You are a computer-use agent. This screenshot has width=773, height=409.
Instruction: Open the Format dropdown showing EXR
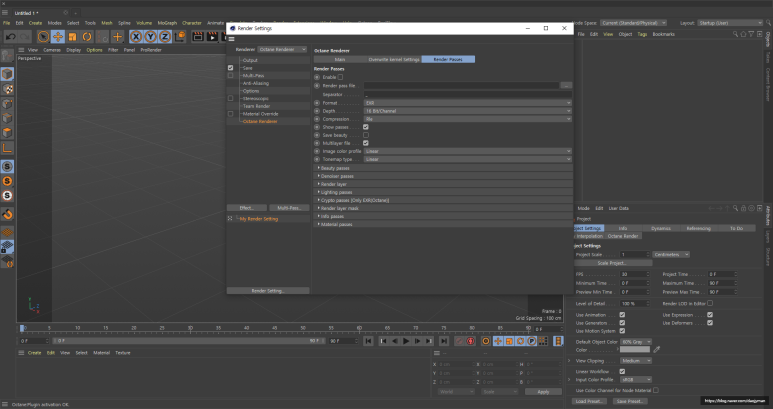[x=467, y=103]
